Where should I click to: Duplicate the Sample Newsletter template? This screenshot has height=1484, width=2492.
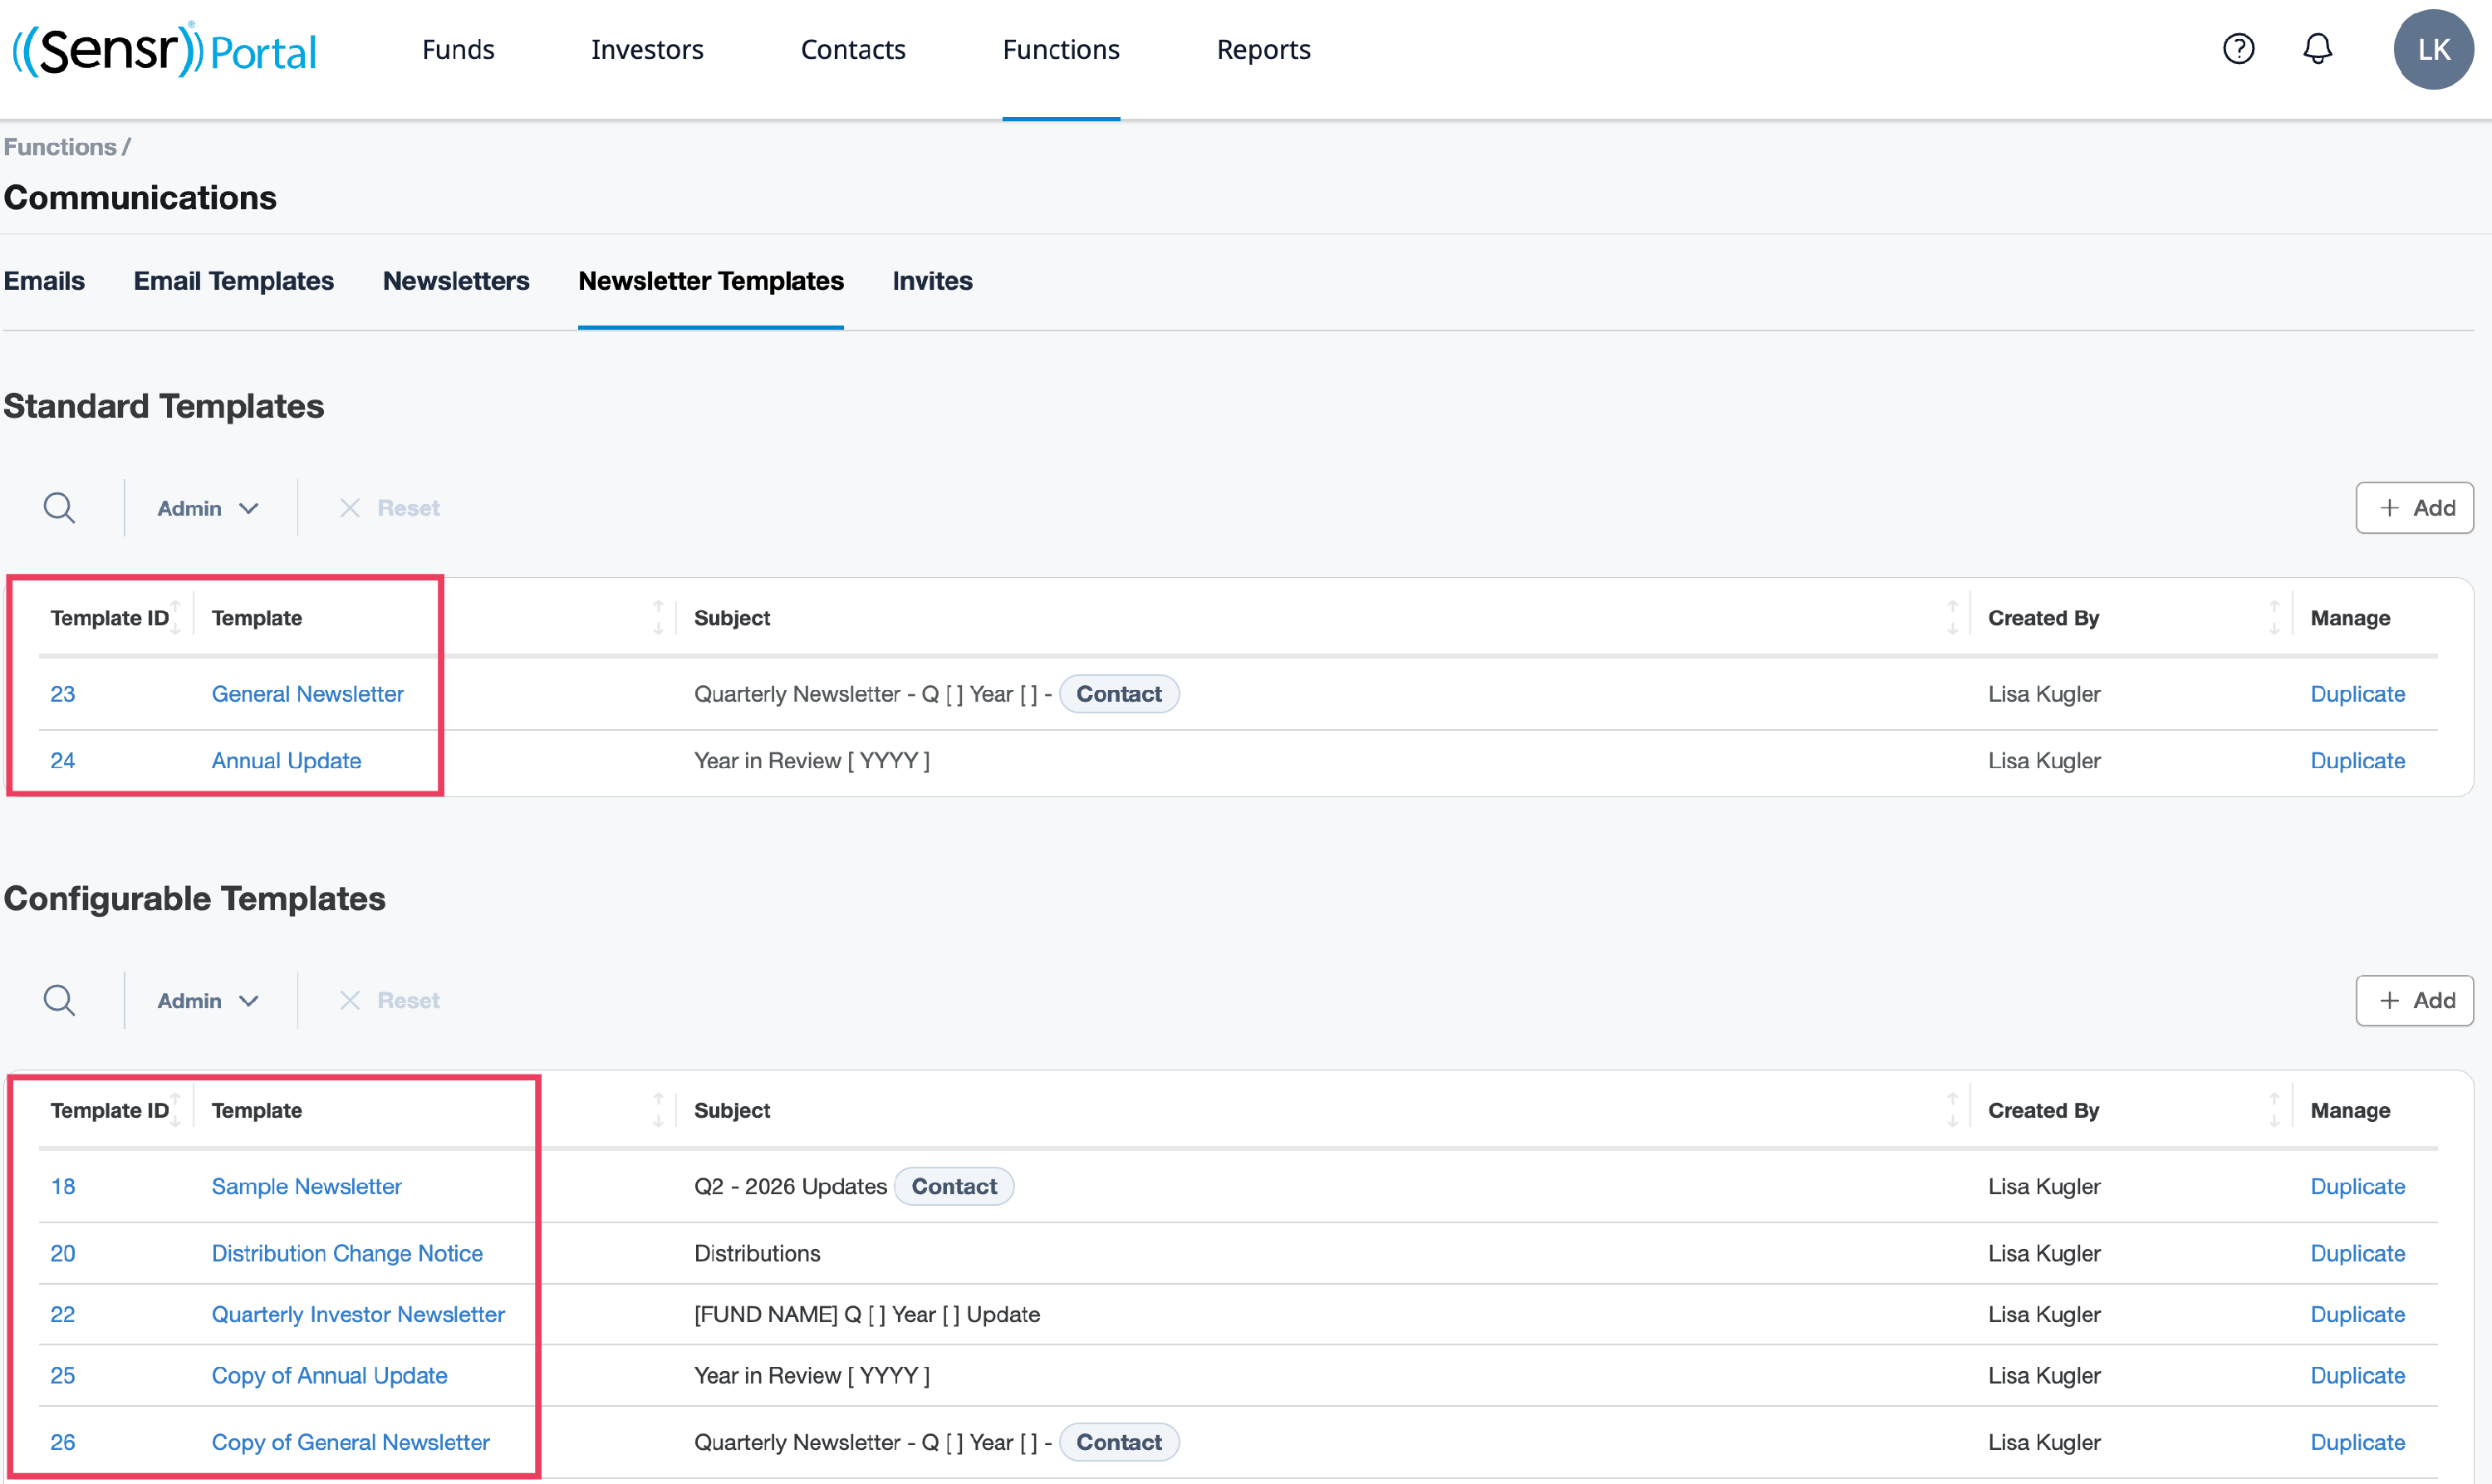[2357, 1186]
